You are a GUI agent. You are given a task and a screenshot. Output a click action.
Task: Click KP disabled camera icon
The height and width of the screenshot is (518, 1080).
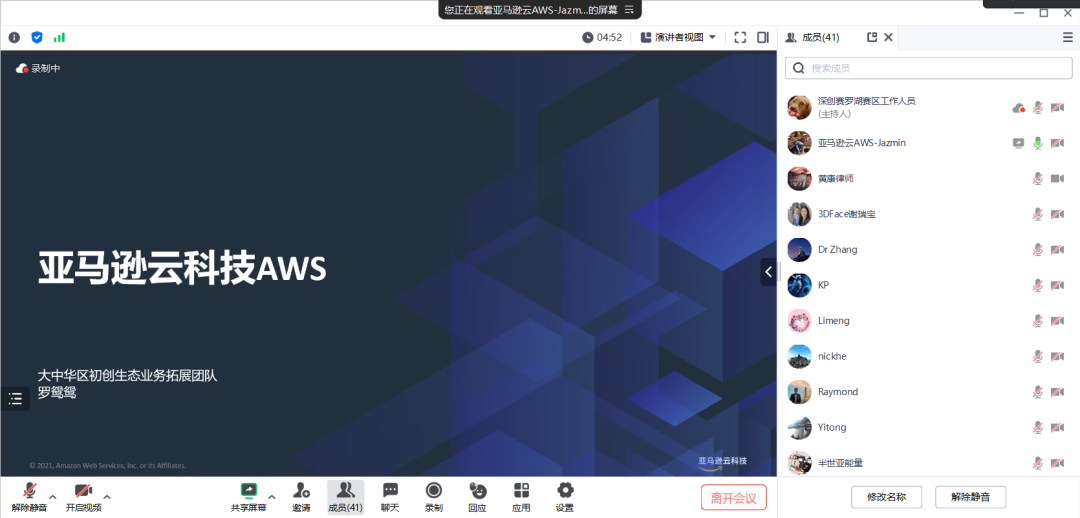(1057, 285)
